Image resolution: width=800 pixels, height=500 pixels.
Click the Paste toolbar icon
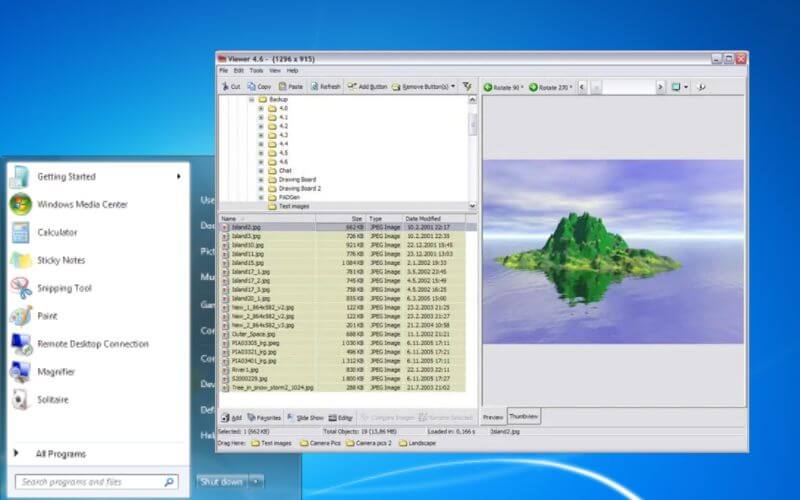290,87
